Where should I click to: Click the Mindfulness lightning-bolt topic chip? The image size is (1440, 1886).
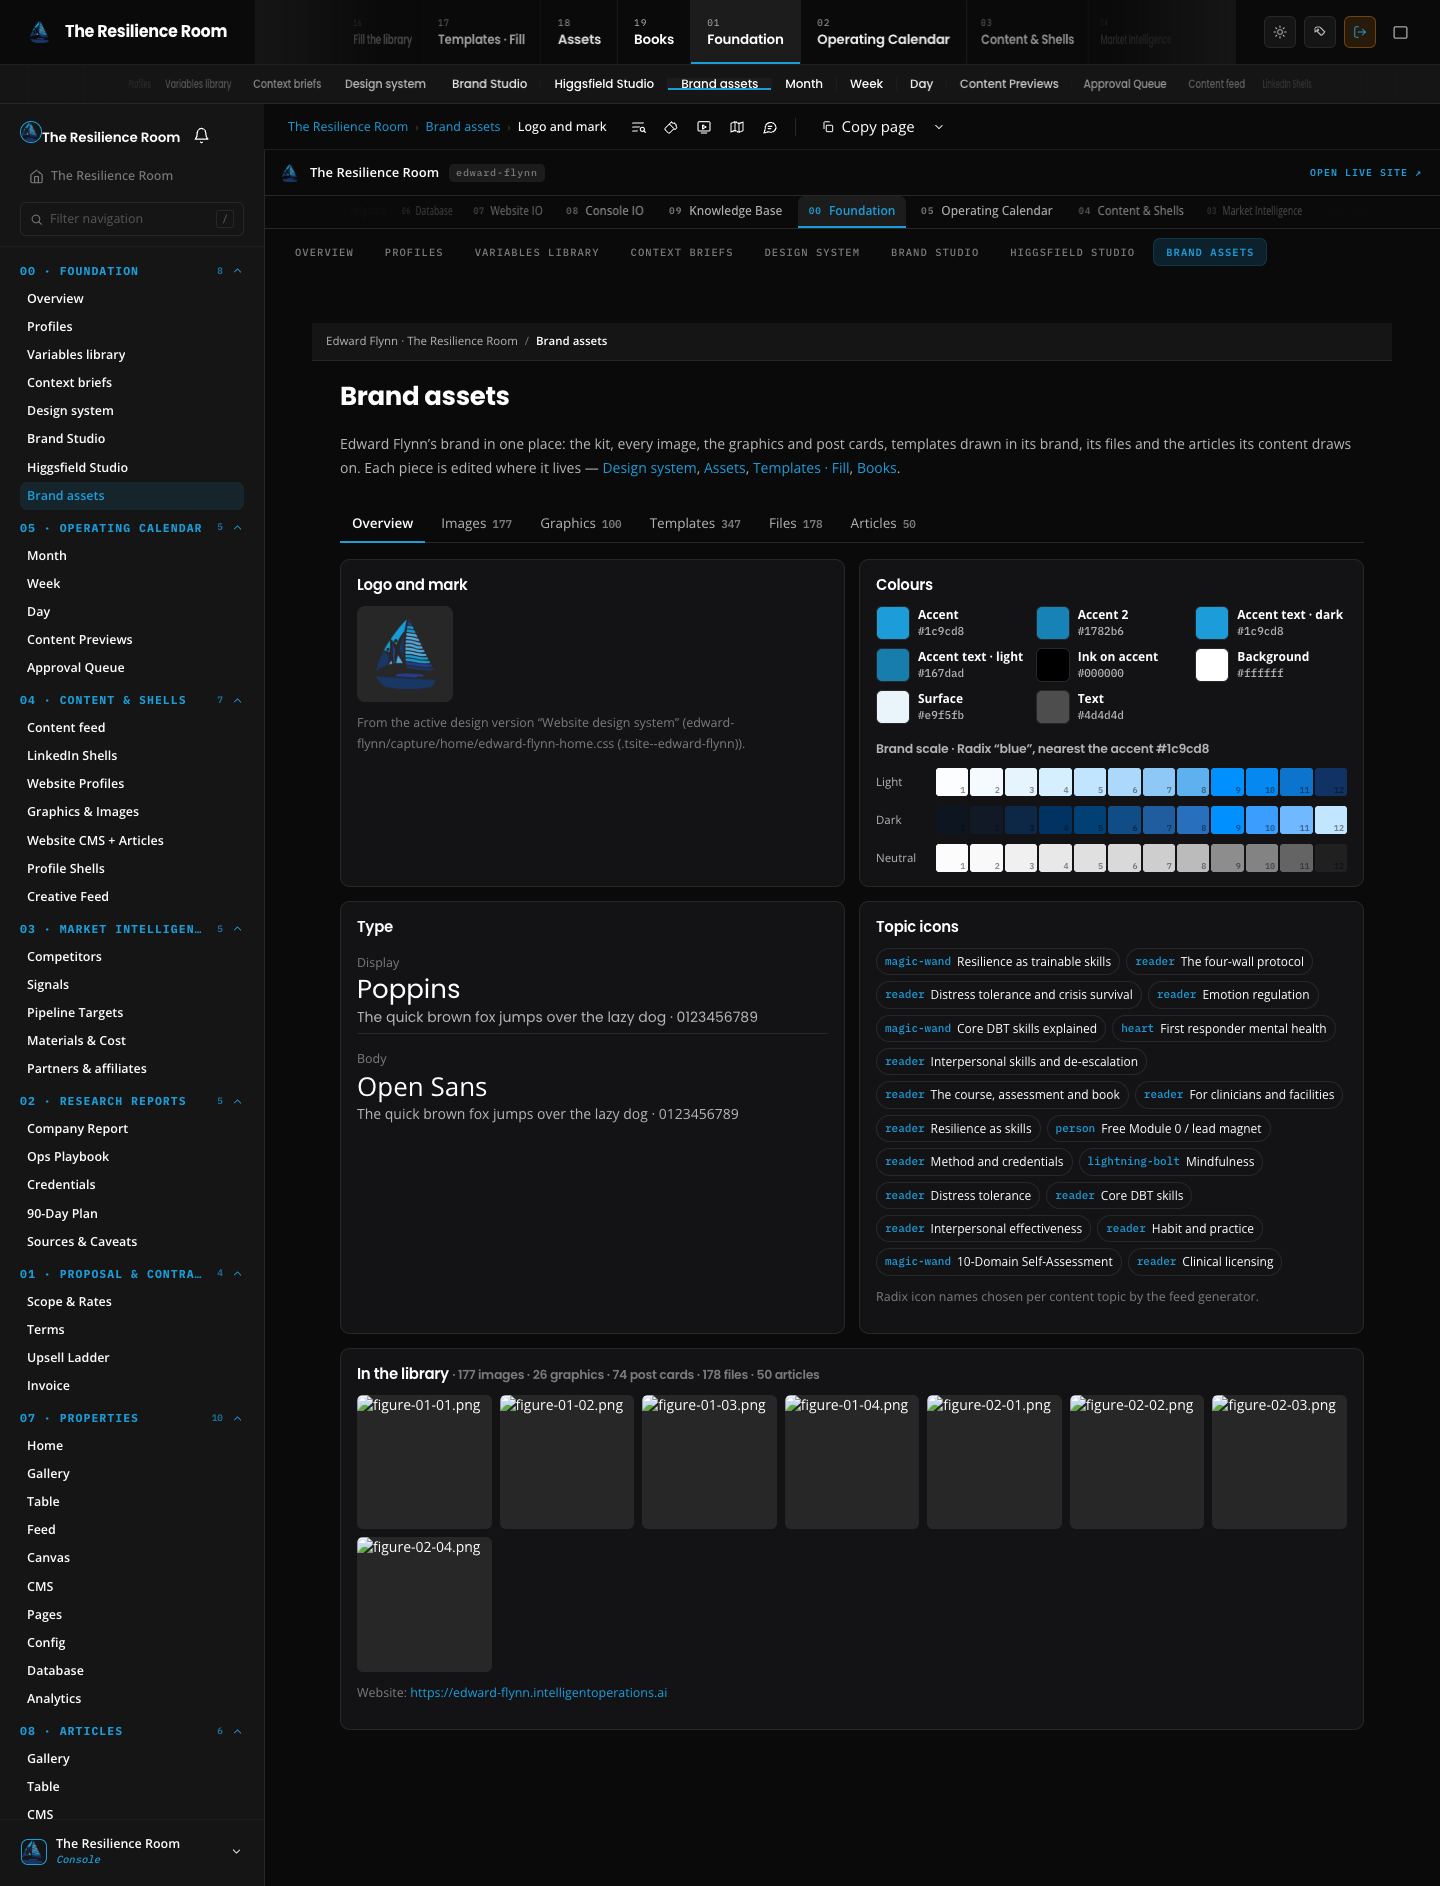click(1170, 1162)
